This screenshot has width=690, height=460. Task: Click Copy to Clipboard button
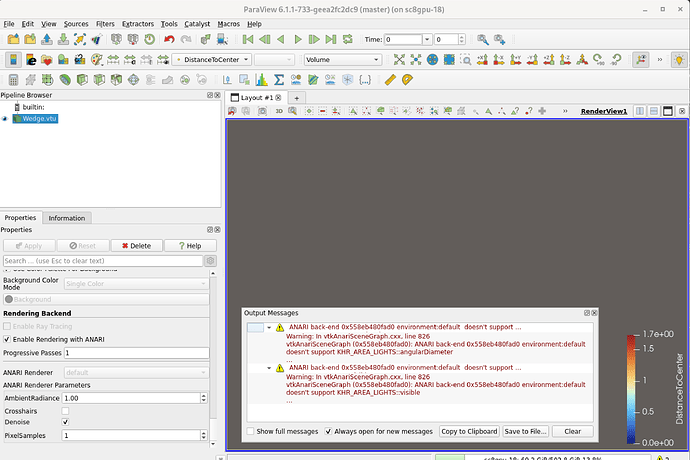pyautogui.click(x=469, y=431)
